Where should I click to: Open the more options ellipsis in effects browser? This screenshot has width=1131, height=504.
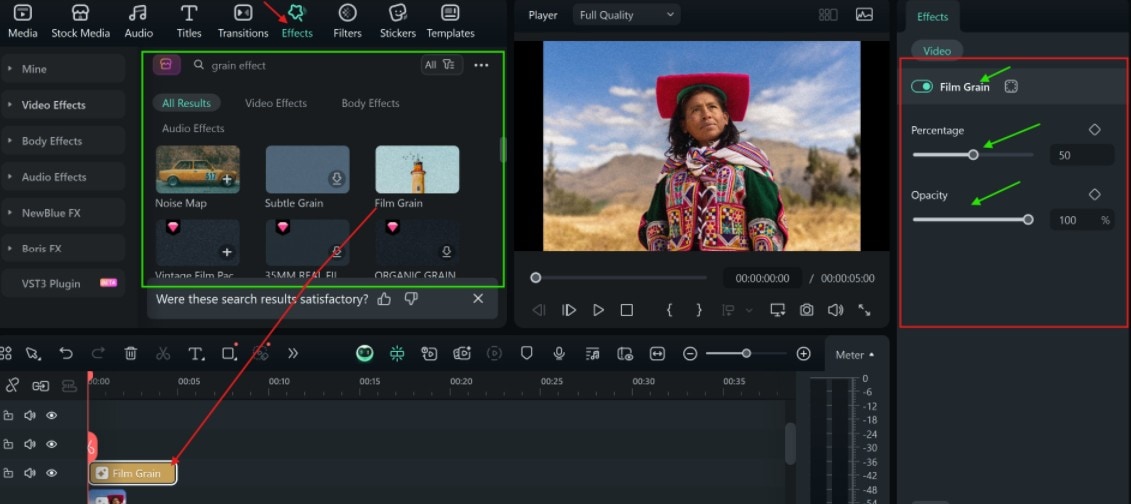(x=481, y=65)
